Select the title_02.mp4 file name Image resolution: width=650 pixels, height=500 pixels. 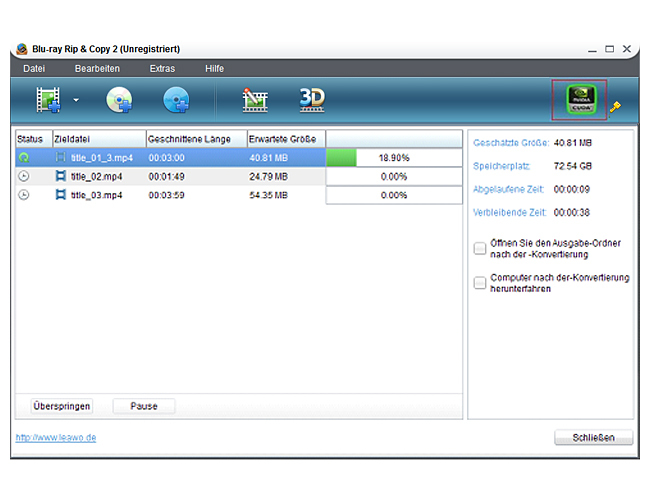(x=96, y=177)
